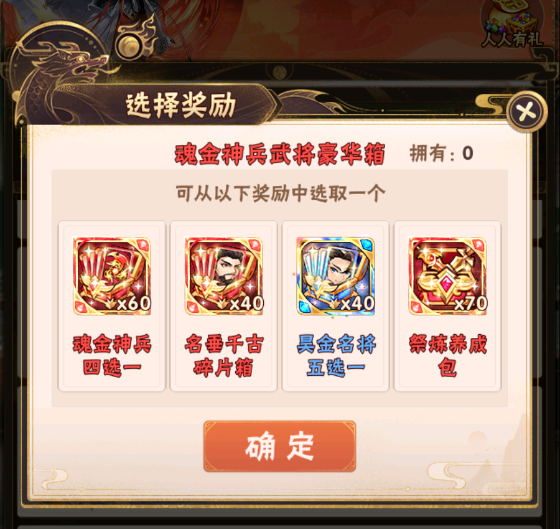This screenshot has width=560, height=529.
Task: Click the x70 quantity badge
Action: [x=470, y=304]
